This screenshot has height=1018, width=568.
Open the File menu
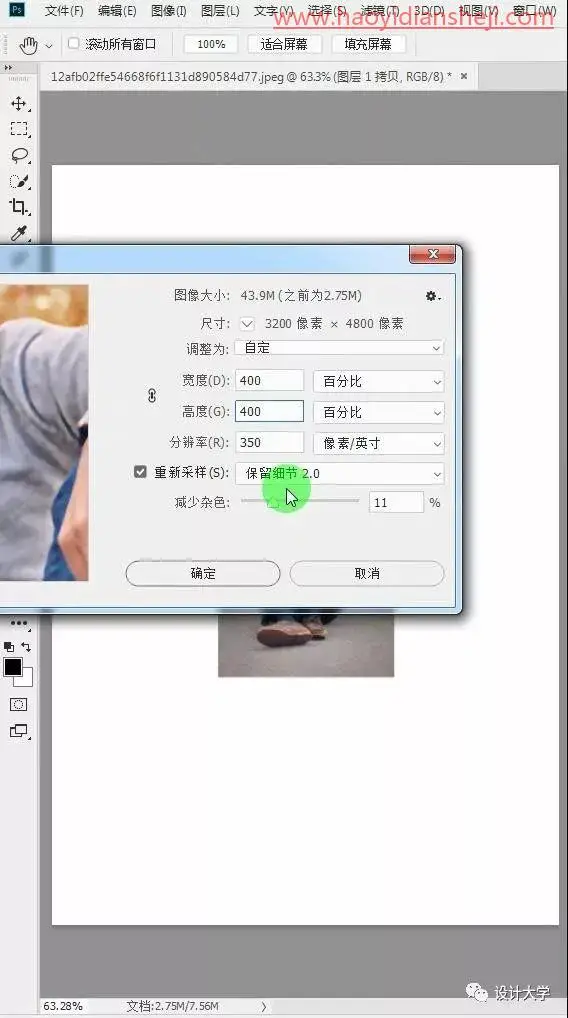click(x=64, y=11)
